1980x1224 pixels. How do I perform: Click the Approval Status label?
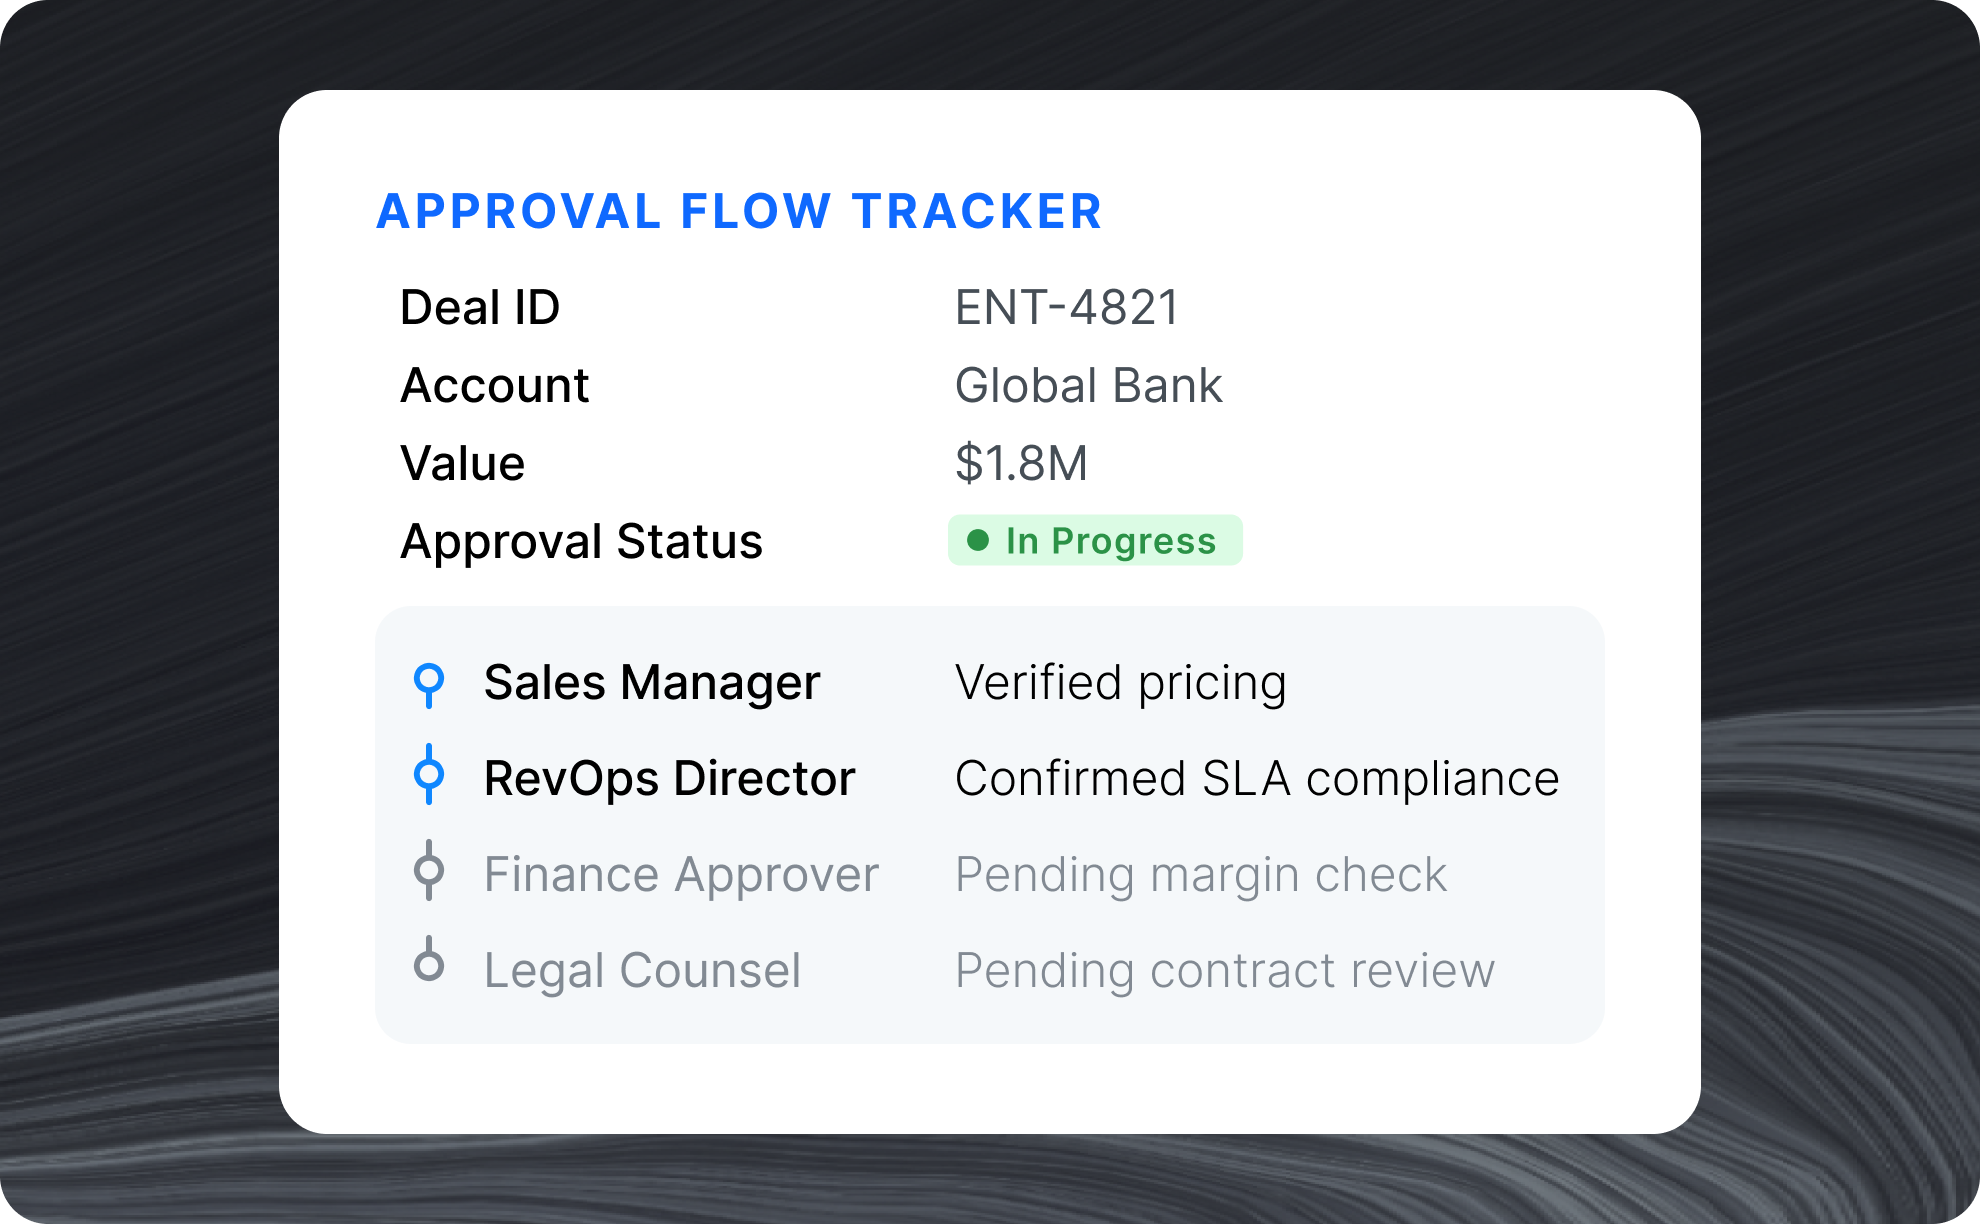581,542
